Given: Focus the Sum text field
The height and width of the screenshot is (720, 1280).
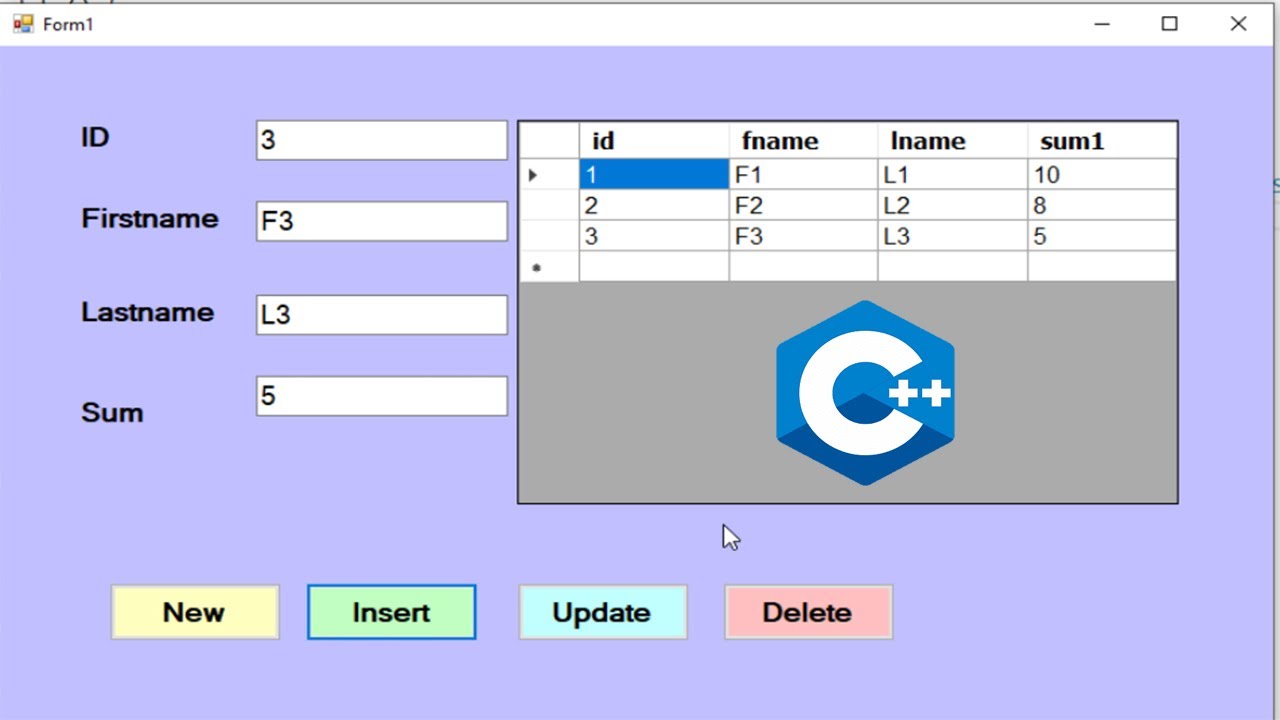Looking at the screenshot, I should tap(382, 396).
